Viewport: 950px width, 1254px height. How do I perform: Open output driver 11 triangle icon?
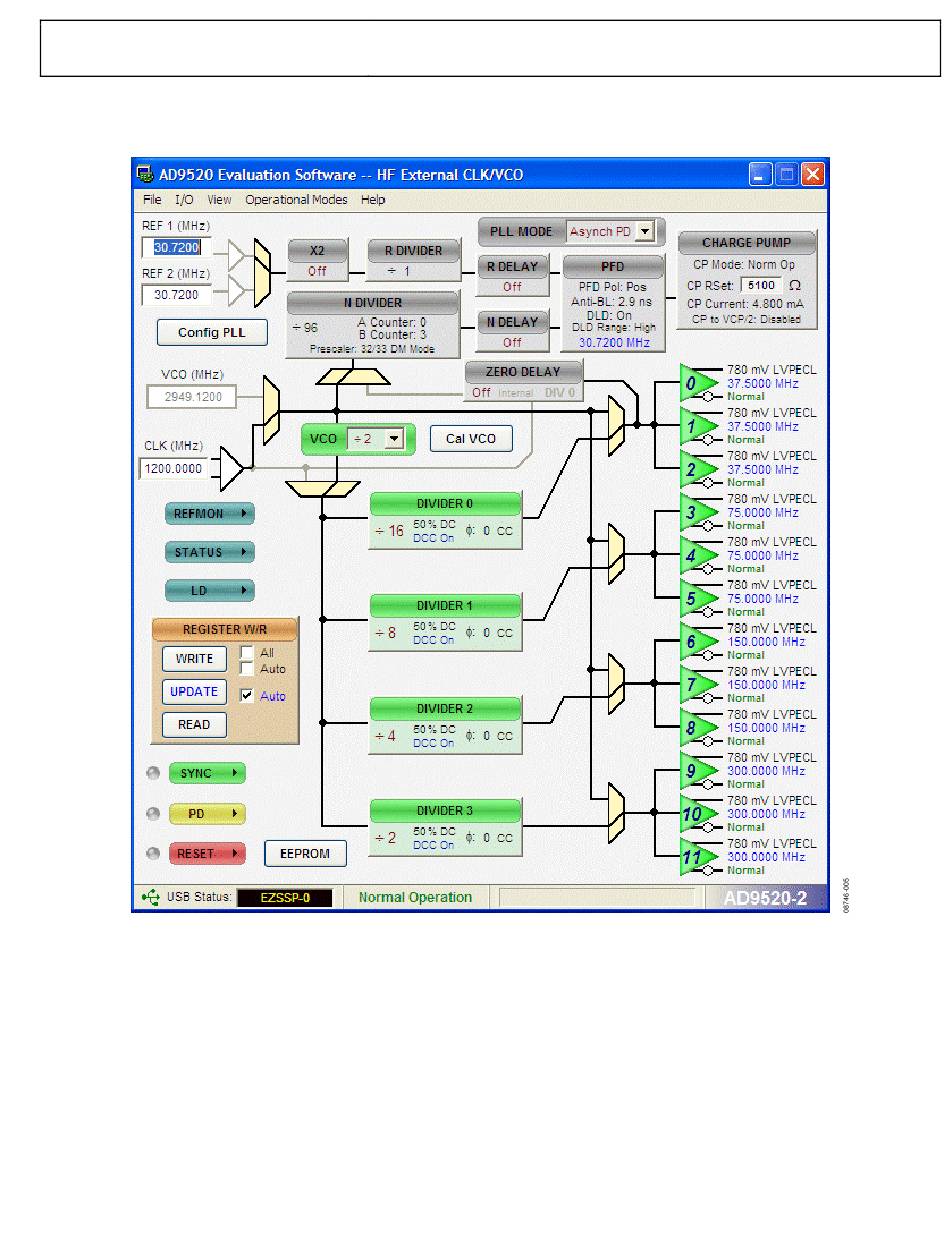pyautogui.click(x=697, y=857)
